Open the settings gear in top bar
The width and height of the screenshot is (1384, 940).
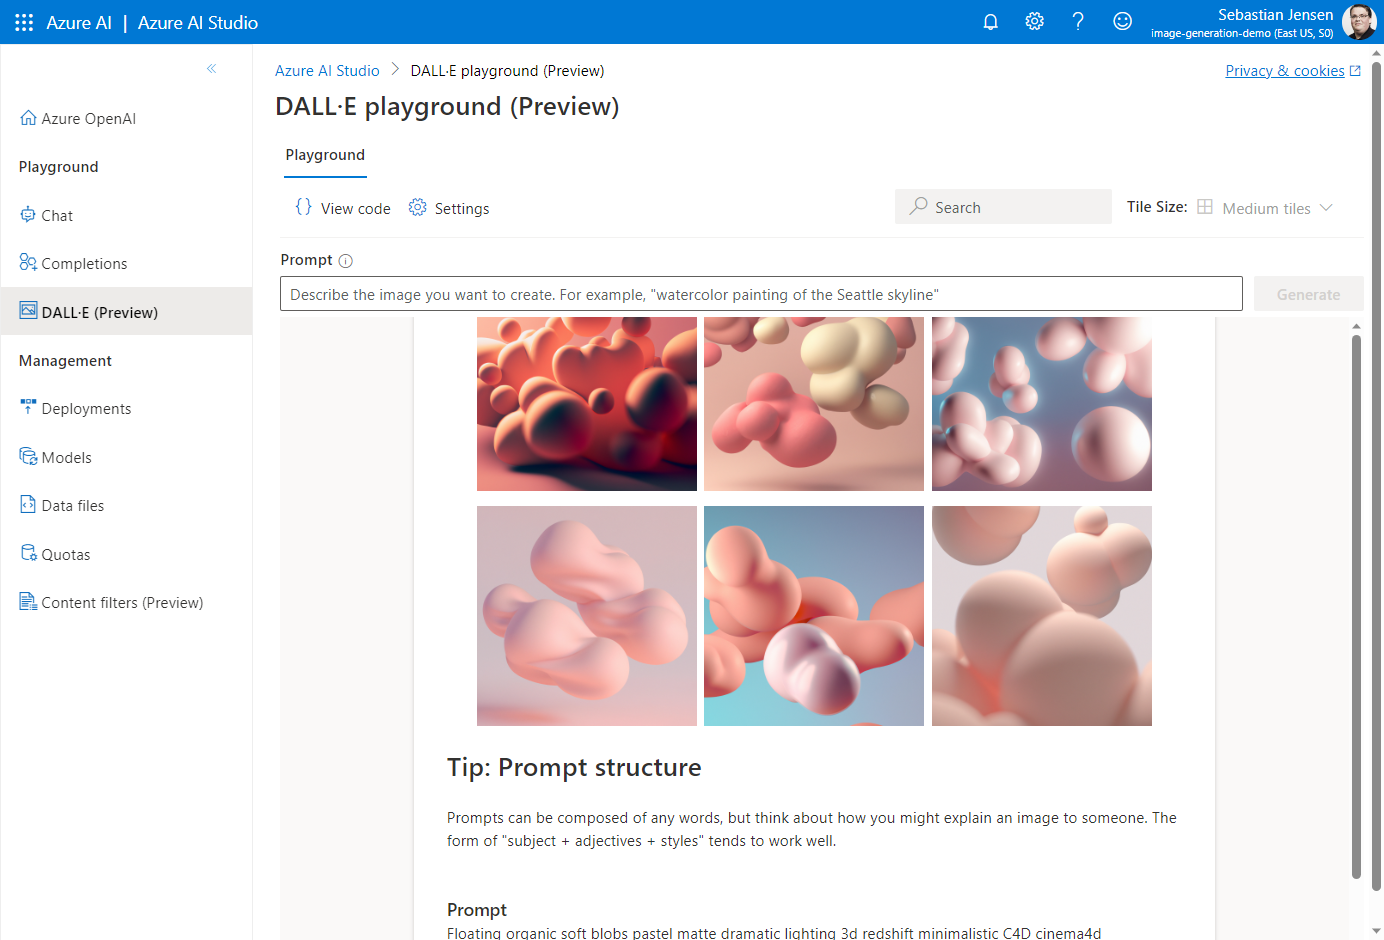1034,22
